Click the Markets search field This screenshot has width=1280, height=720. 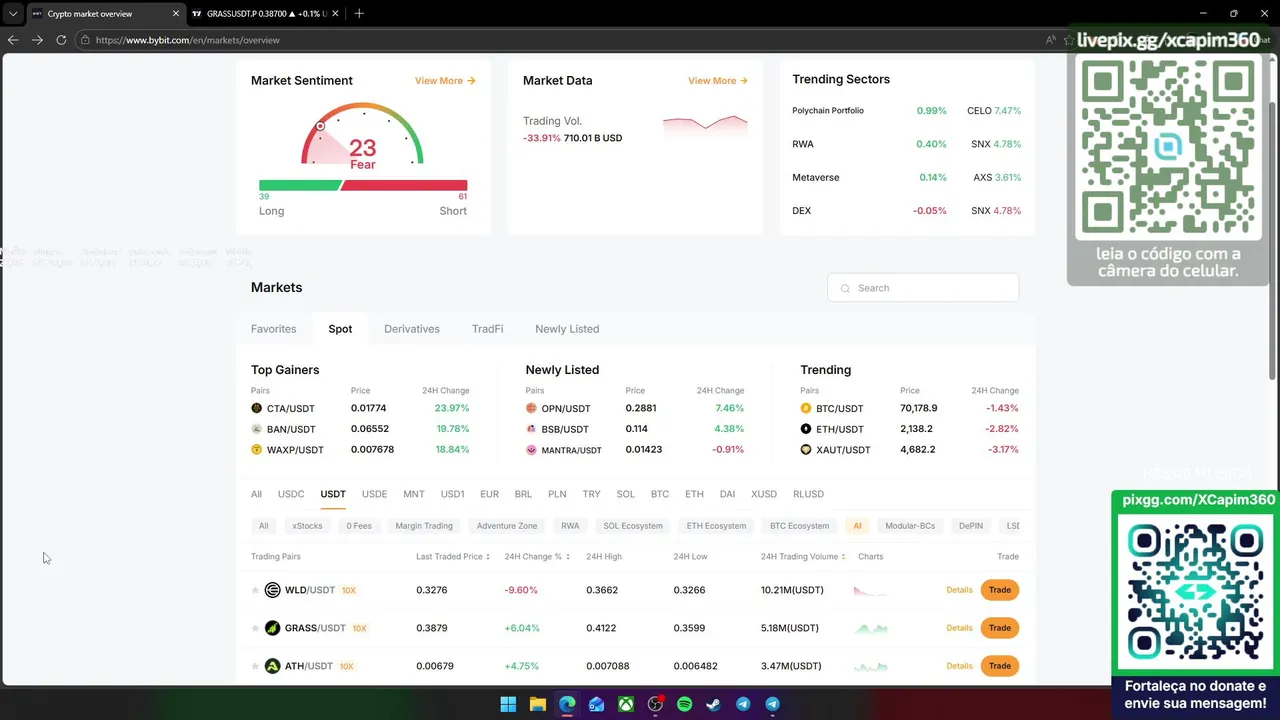click(923, 288)
